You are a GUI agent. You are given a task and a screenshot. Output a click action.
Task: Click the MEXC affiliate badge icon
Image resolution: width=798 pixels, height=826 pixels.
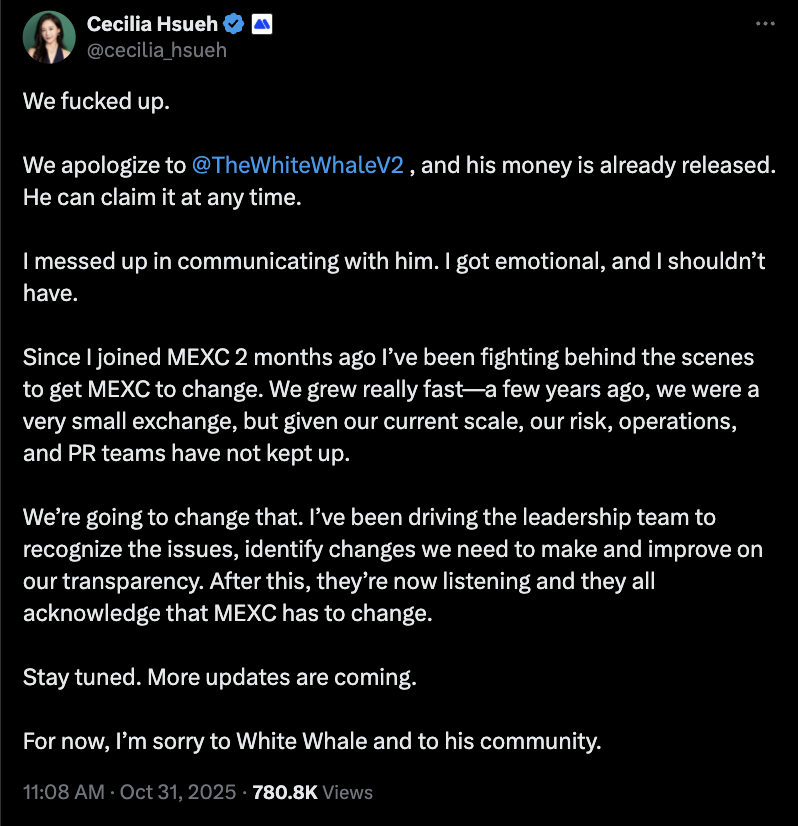point(263,23)
